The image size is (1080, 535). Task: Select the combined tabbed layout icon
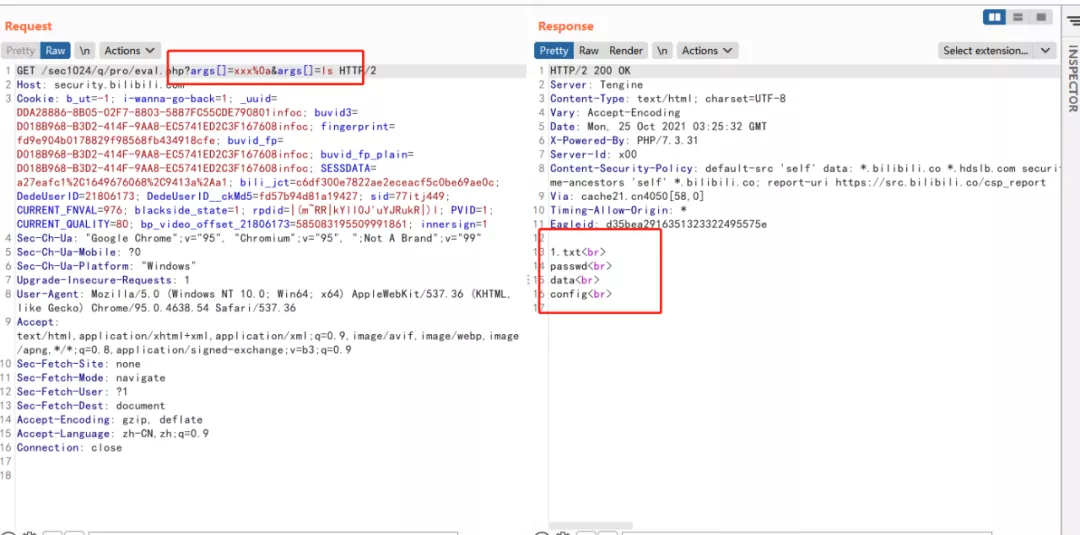click(x=1040, y=17)
